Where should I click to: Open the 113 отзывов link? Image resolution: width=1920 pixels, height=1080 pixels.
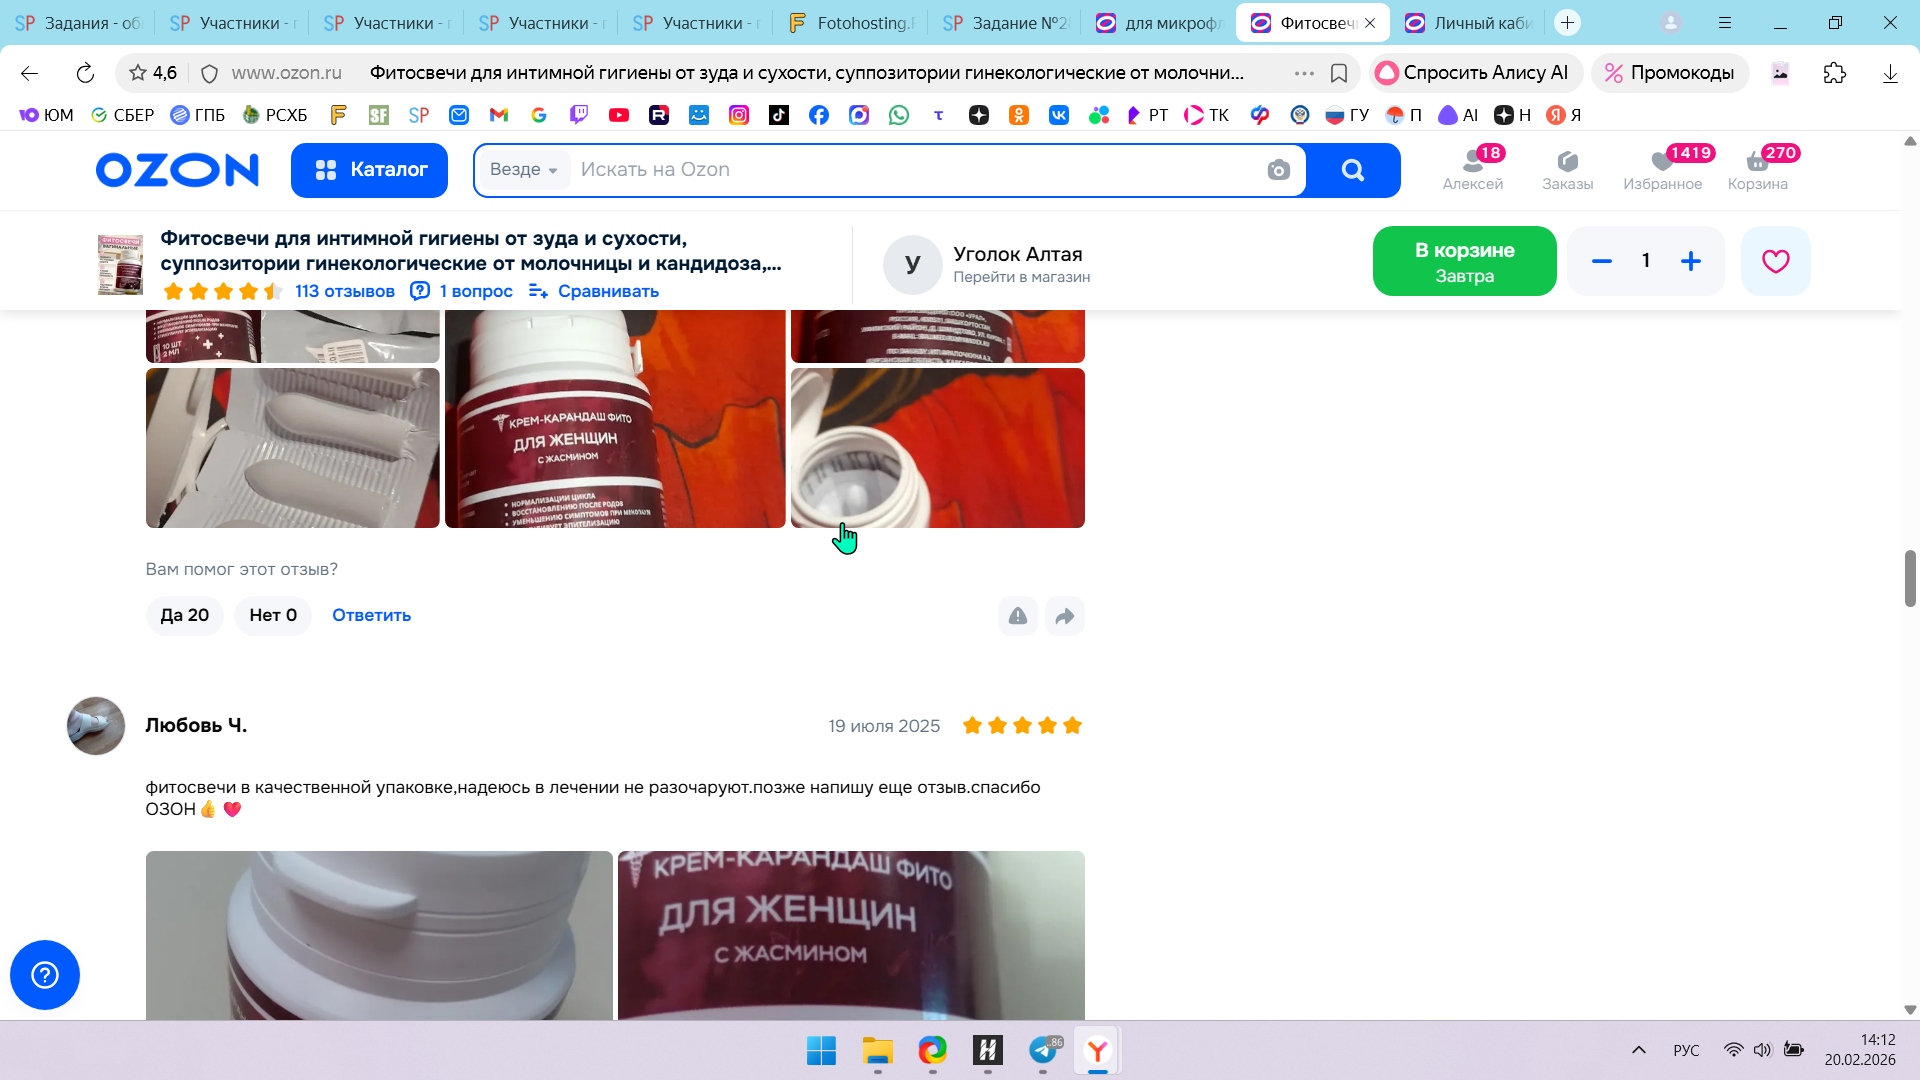[x=344, y=291]
